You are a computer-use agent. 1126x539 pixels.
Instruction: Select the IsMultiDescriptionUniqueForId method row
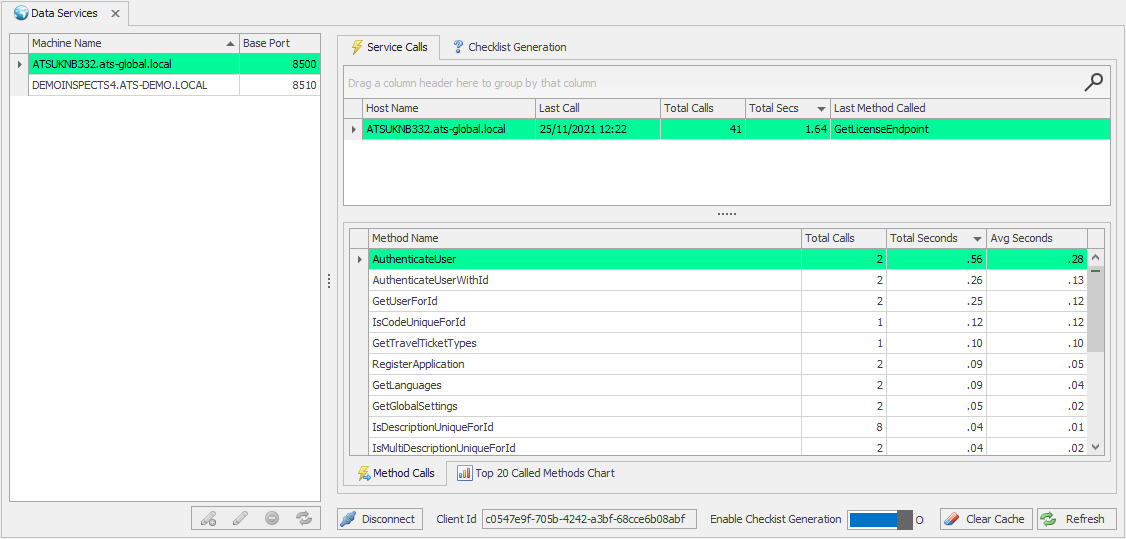coord(718,446)
